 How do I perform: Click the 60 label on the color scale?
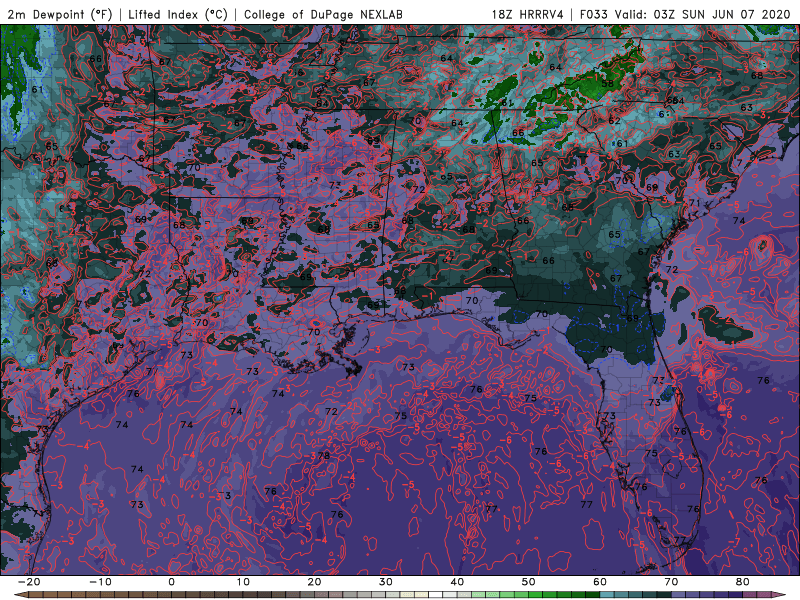pos(600,582)
